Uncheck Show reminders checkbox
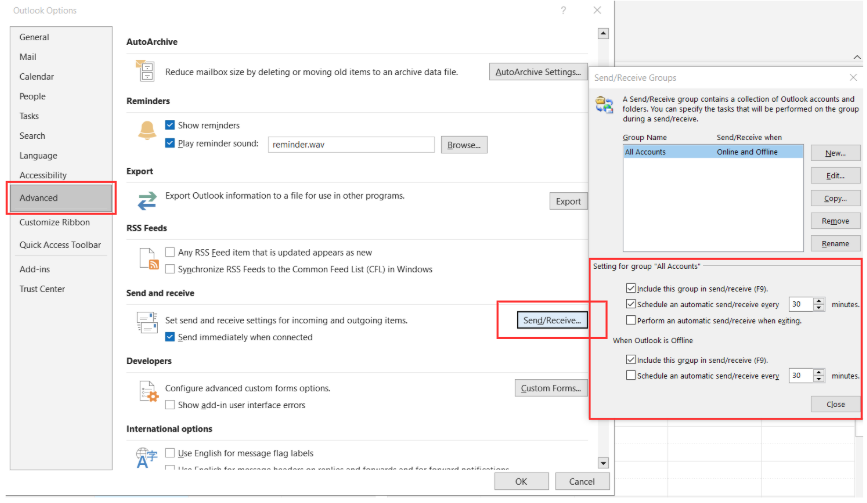 (x=170, y=125)
